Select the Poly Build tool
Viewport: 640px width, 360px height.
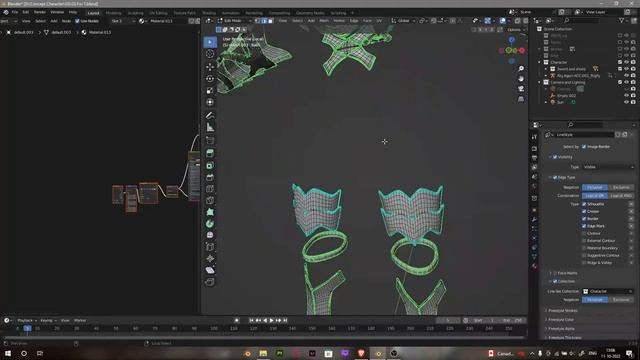[210, 212]
